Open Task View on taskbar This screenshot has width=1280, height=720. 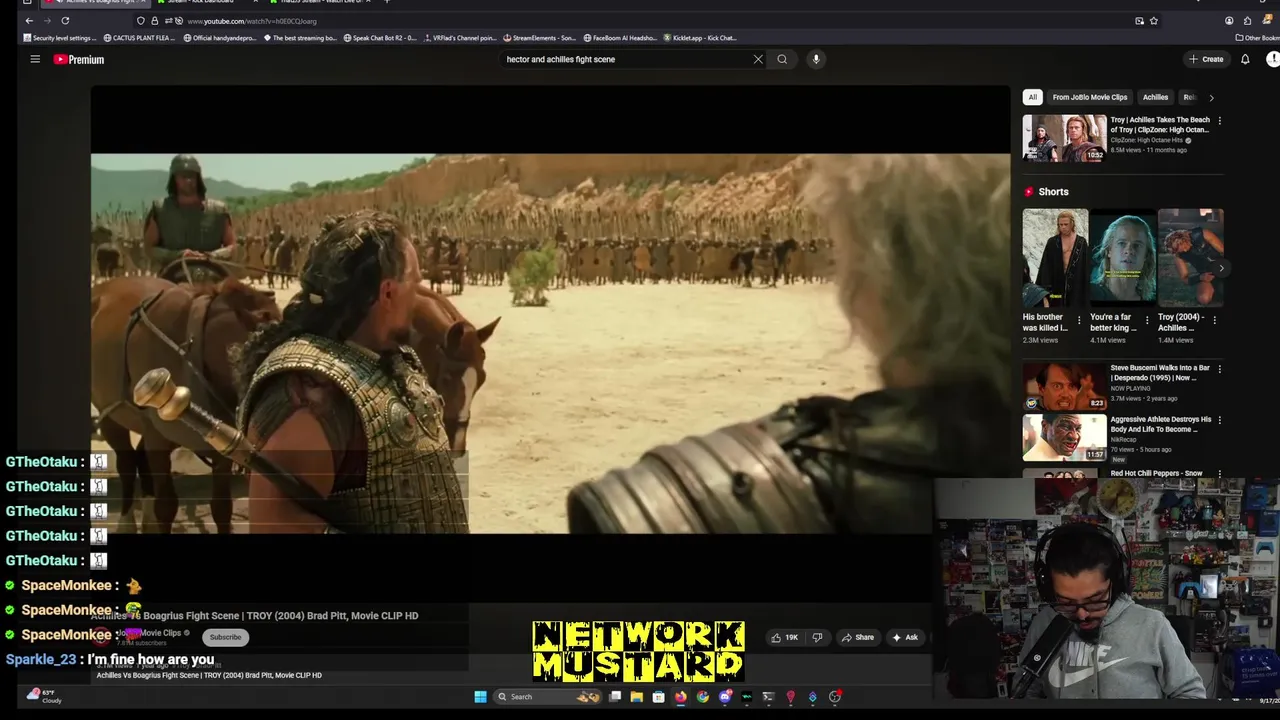click(x=615, y=697)
